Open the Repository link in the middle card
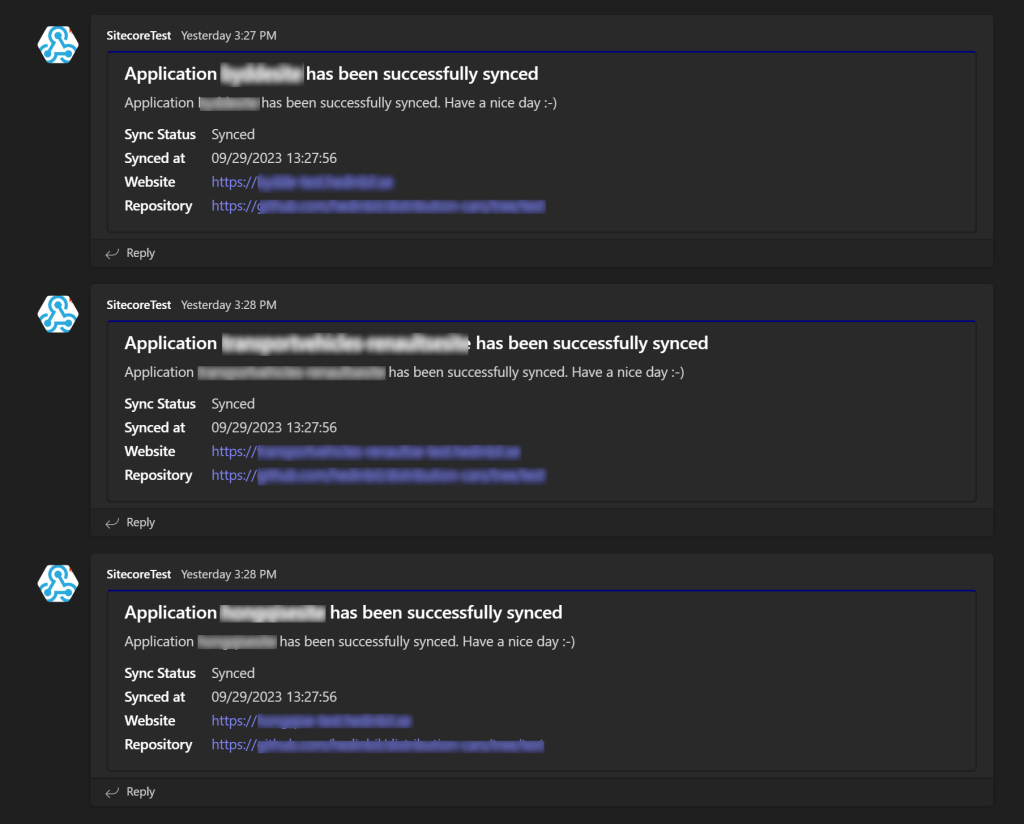Screen dimensions: 1024x824 pos(377,476)
